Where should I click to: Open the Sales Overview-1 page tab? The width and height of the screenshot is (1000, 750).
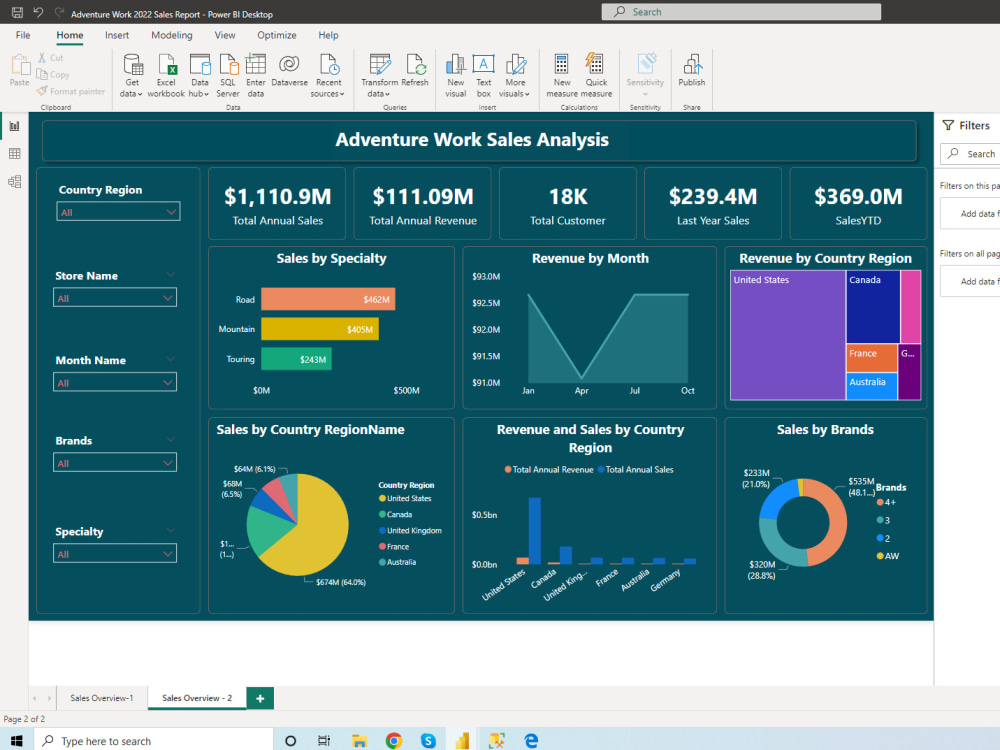pos(102,698)
